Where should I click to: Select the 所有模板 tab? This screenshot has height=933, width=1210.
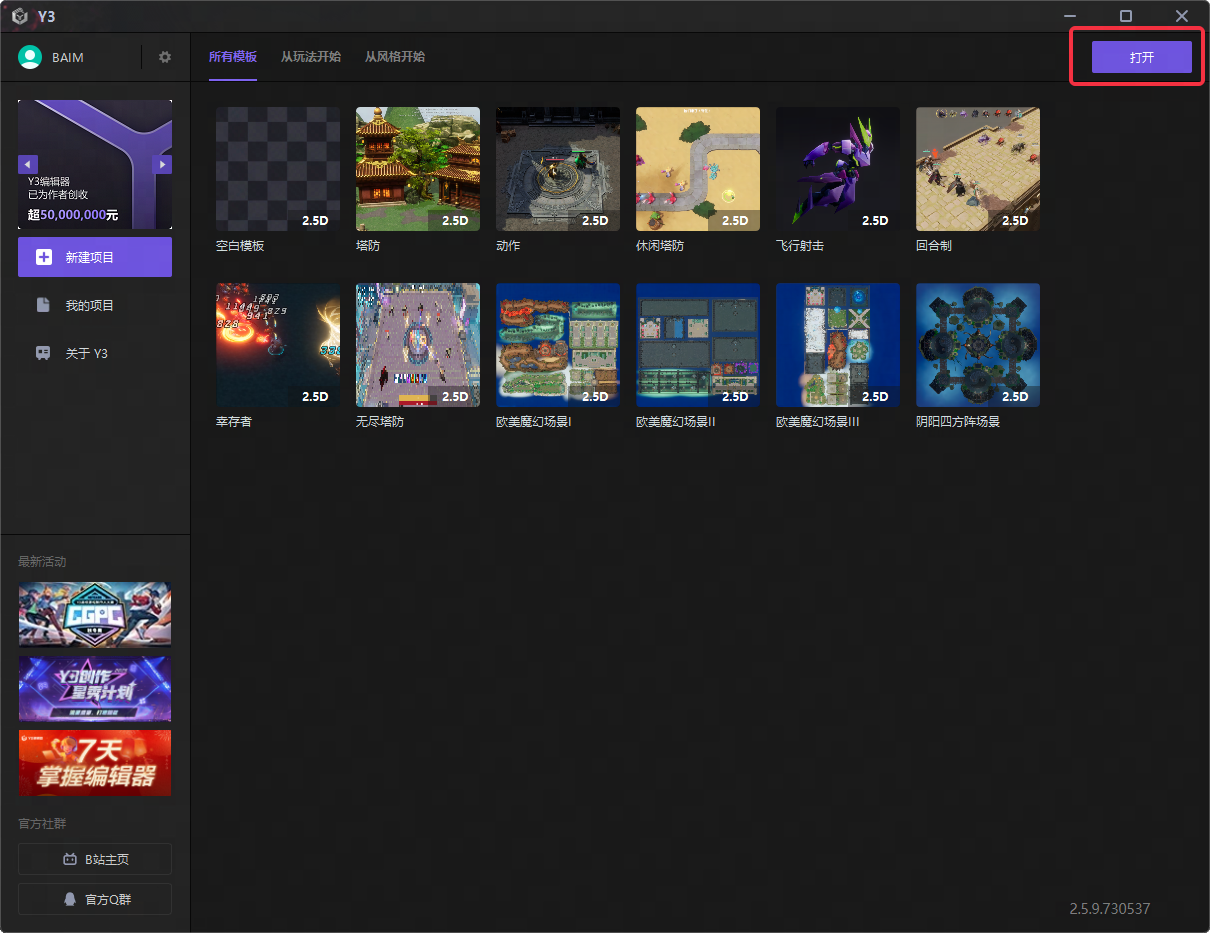[x=232, y=57]
